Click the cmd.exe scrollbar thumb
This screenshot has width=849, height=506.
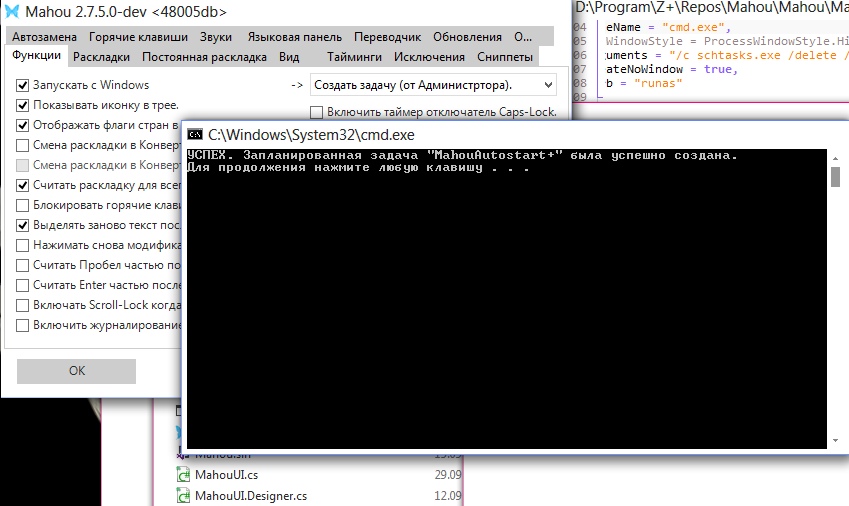835,177
